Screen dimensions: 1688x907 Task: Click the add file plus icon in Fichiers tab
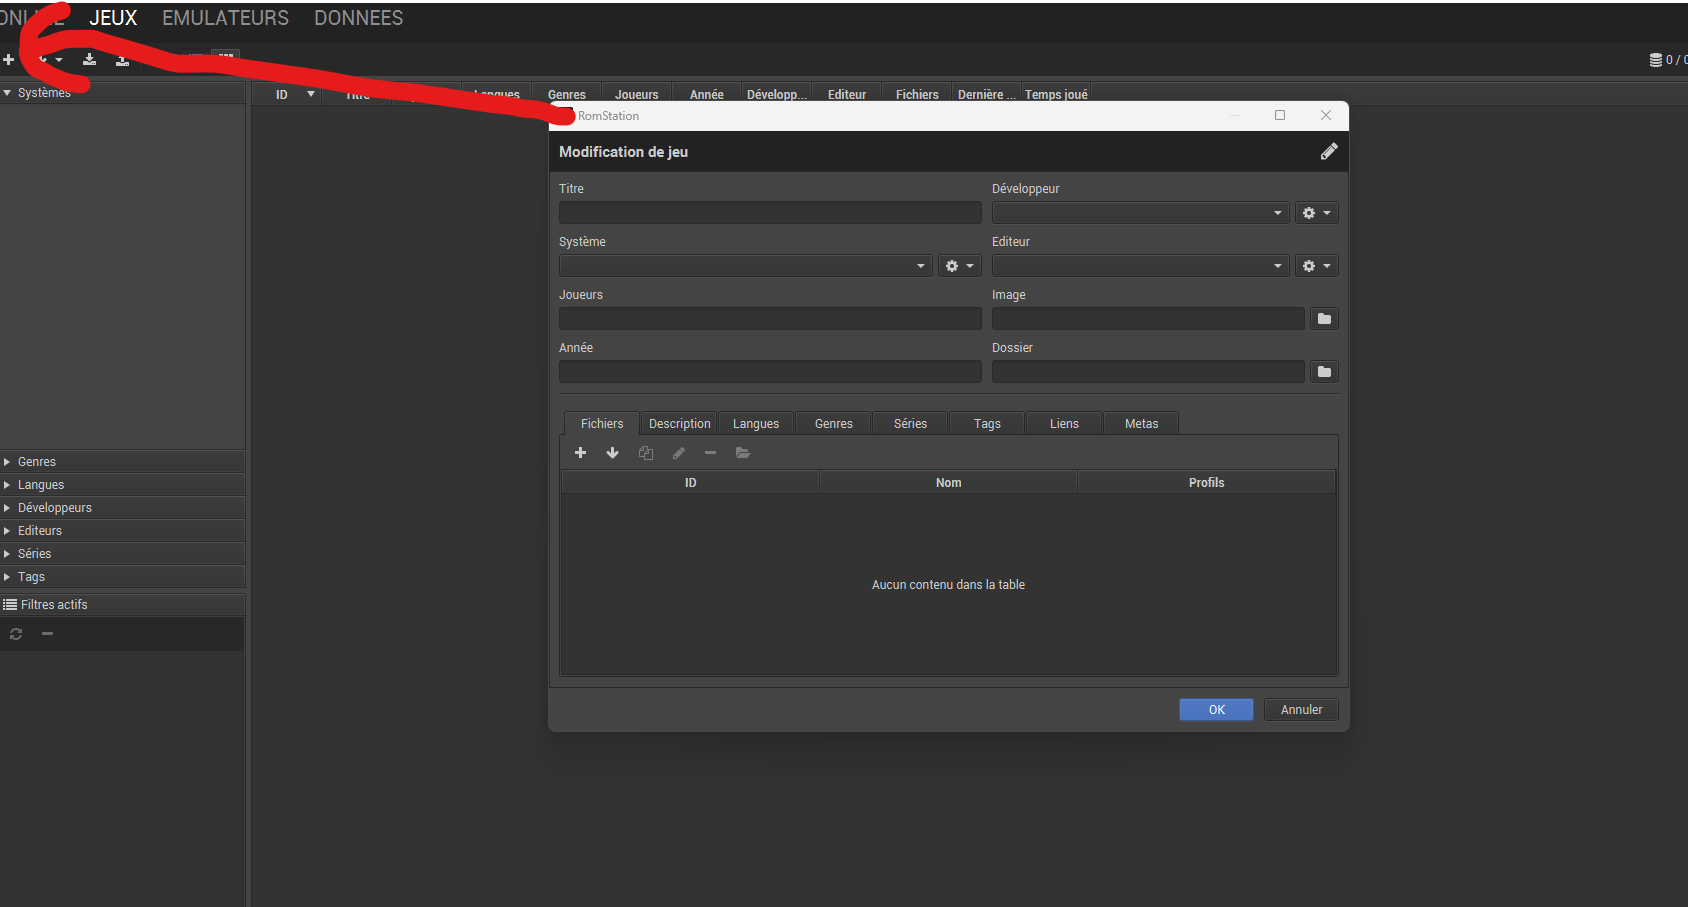click(580, 453)
